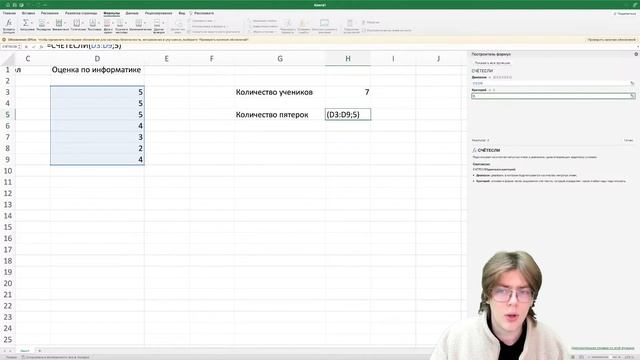
Task: Expand the formula bar with its right-edge arrow
Action: coord(637,47)
